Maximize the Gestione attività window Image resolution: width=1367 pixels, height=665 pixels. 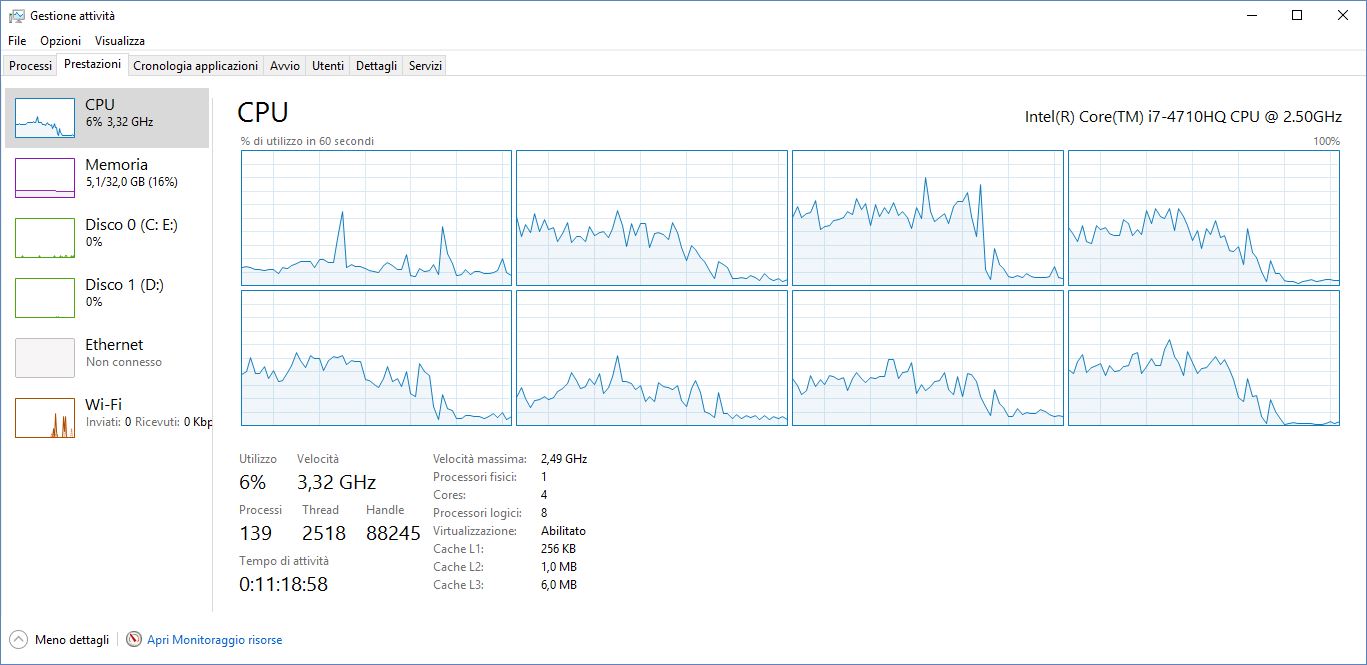(1297, 15)
